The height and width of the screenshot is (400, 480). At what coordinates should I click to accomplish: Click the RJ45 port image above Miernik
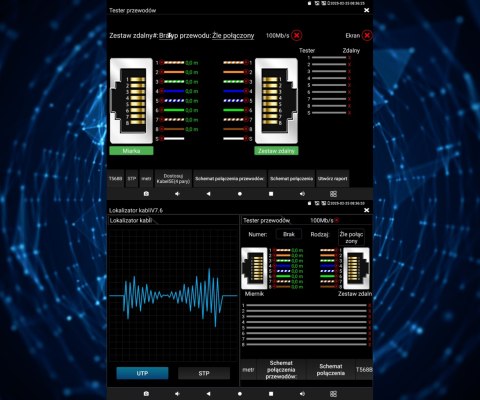[x=254, y=268]
